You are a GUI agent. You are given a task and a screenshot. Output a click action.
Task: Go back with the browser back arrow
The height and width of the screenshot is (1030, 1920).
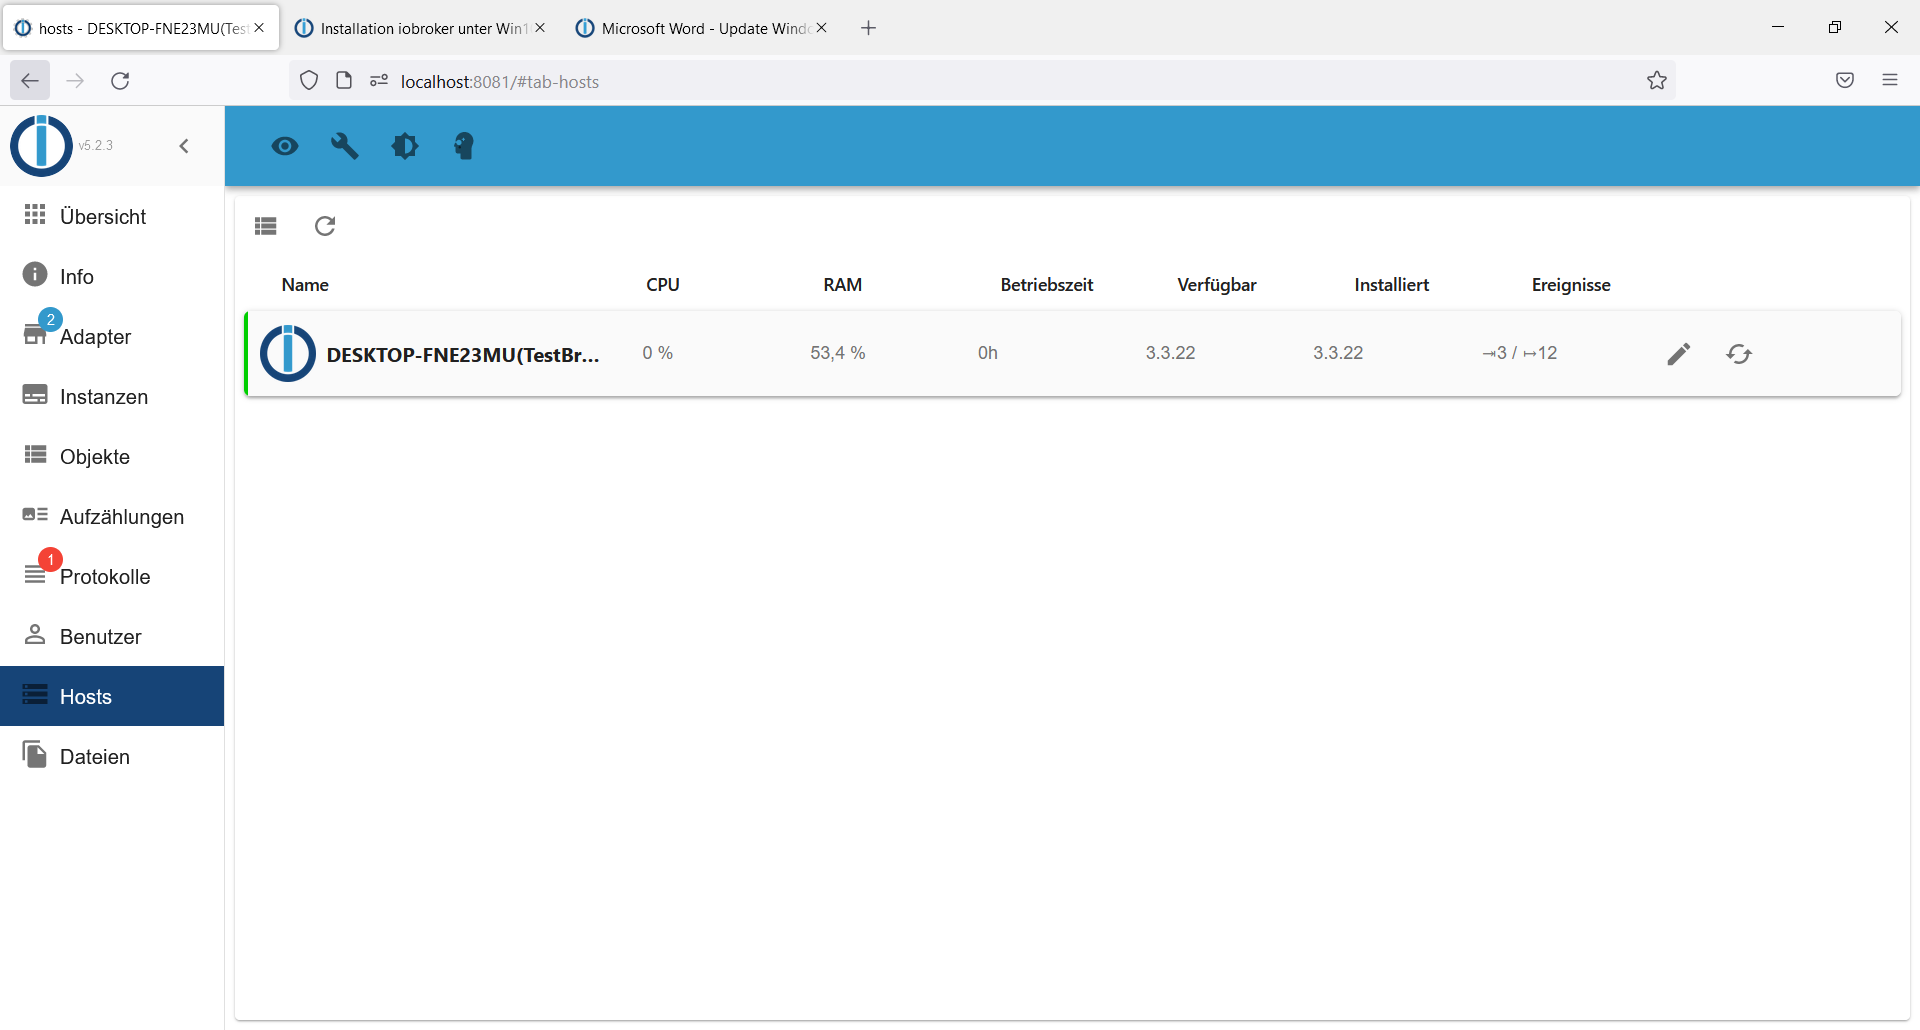pos(30,81)
